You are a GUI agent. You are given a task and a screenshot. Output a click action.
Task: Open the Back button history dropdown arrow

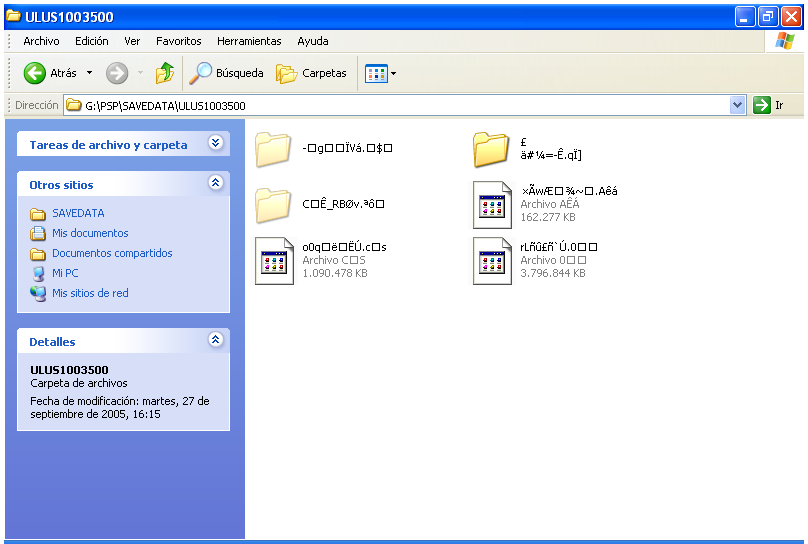(89, 73)
